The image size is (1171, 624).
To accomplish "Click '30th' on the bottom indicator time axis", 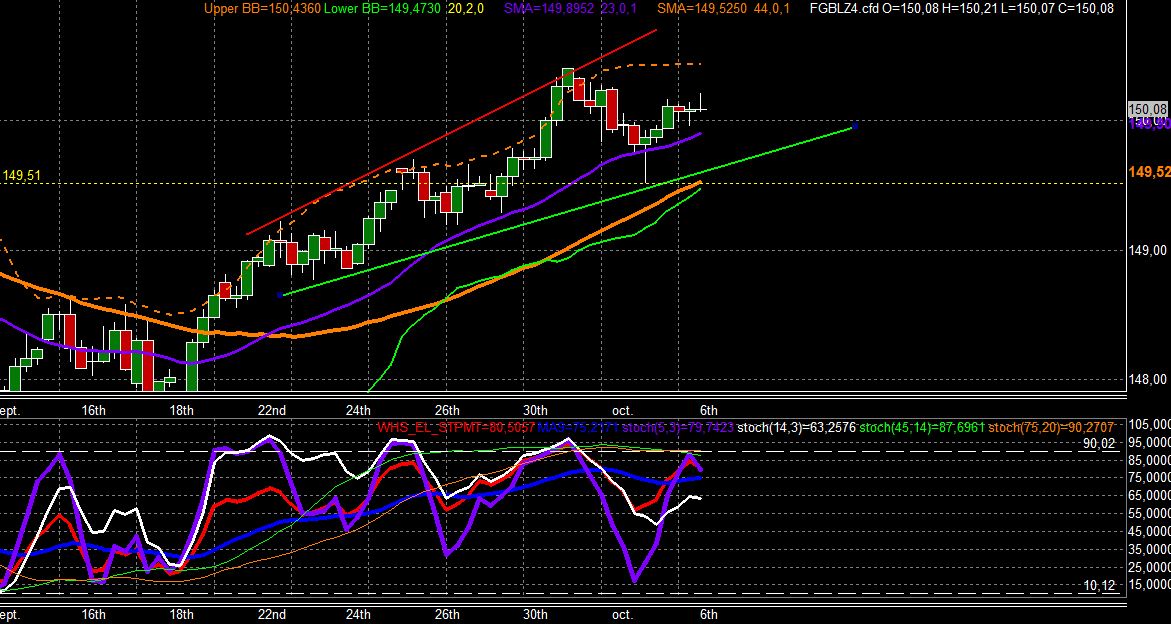I will [535, 615].
